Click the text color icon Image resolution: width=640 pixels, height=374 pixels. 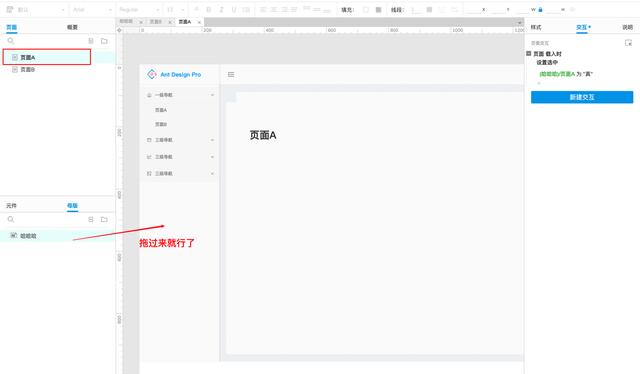(x=196, y=9)
